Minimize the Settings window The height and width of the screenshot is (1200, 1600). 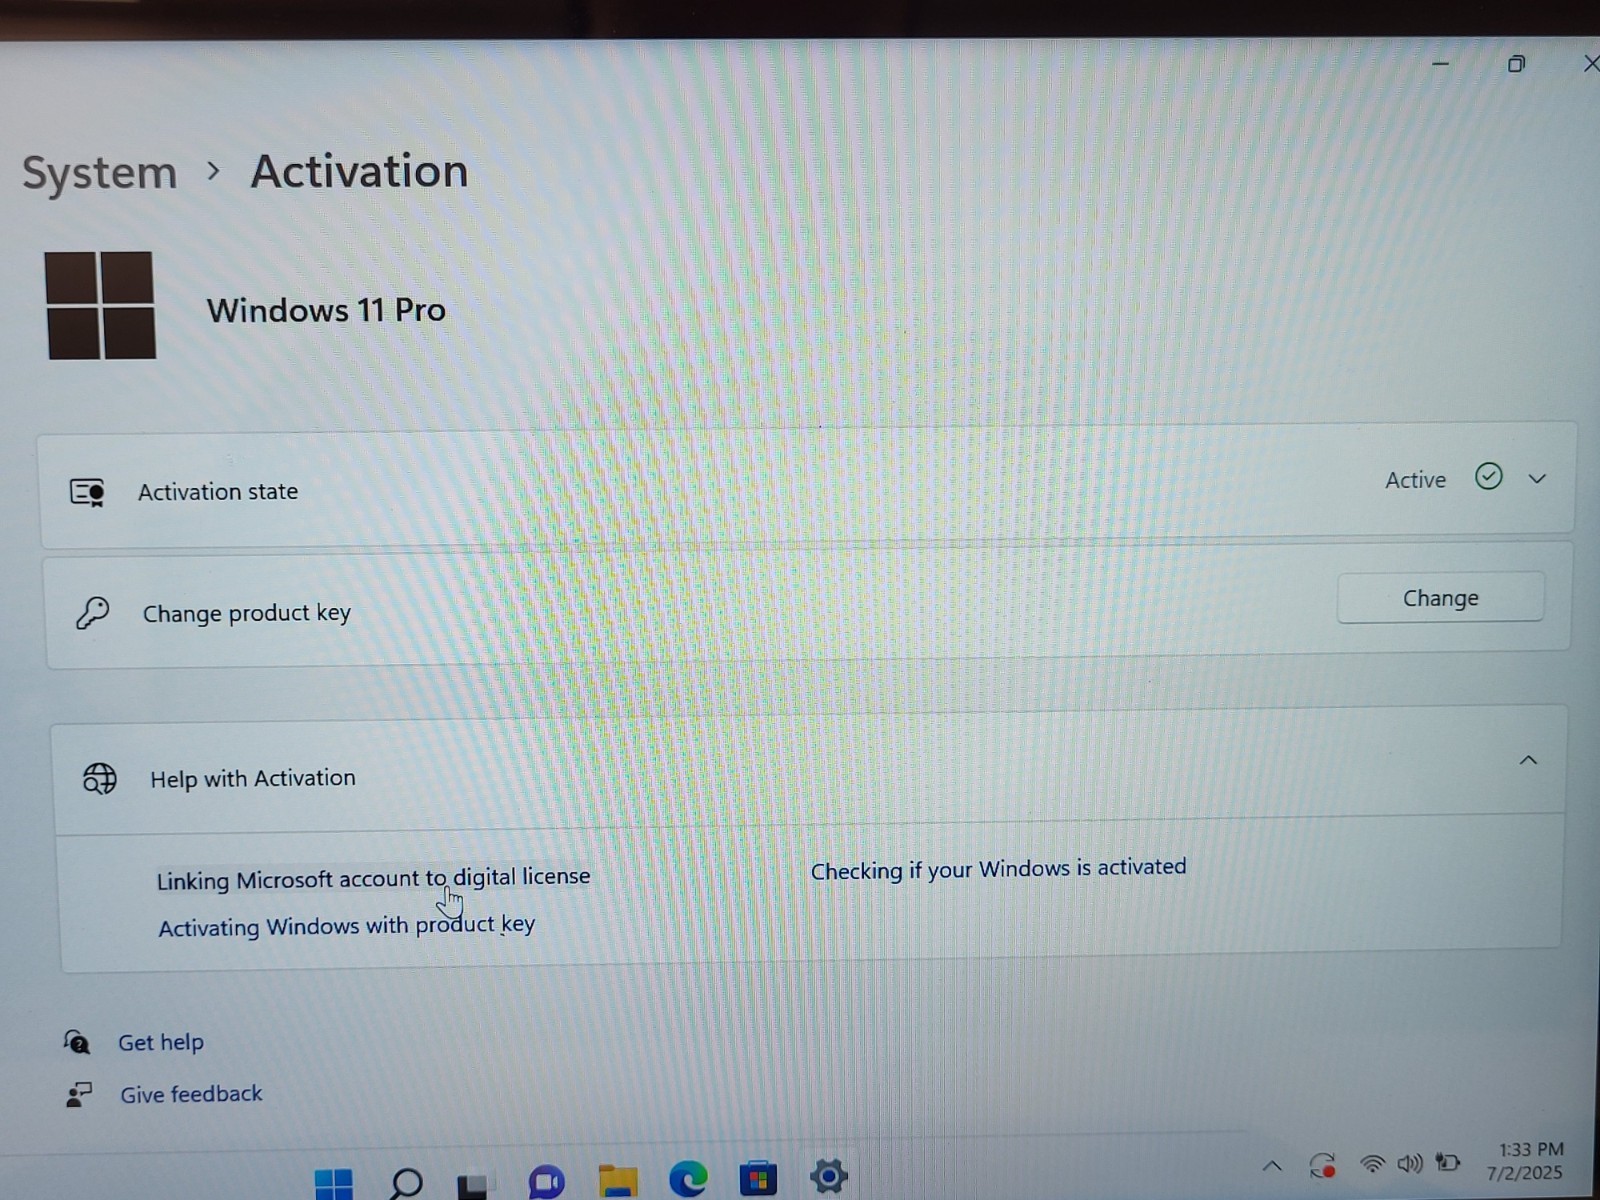pos(1440,63)
